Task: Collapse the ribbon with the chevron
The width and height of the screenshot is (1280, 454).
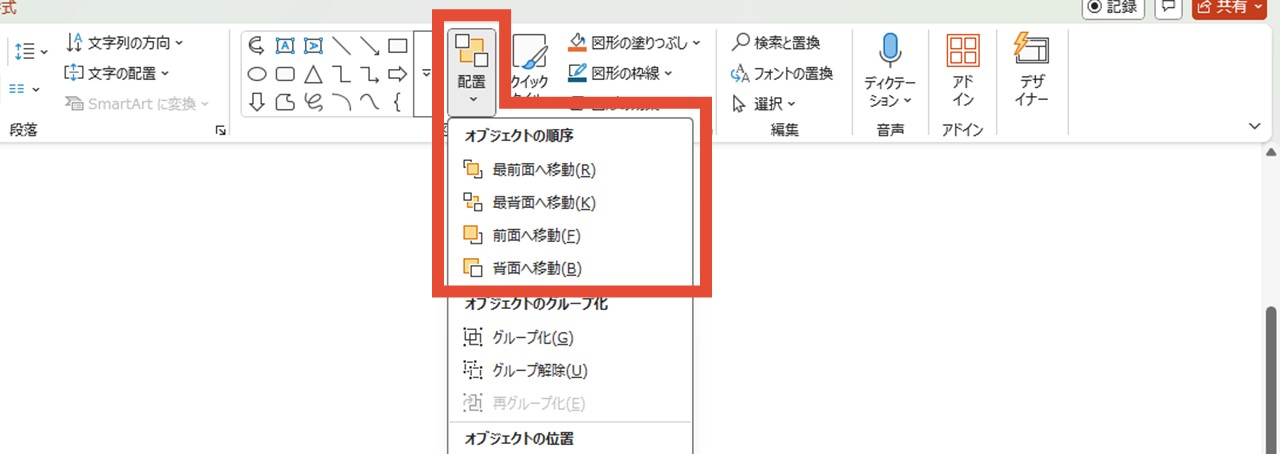Action: click(1255, 126)
